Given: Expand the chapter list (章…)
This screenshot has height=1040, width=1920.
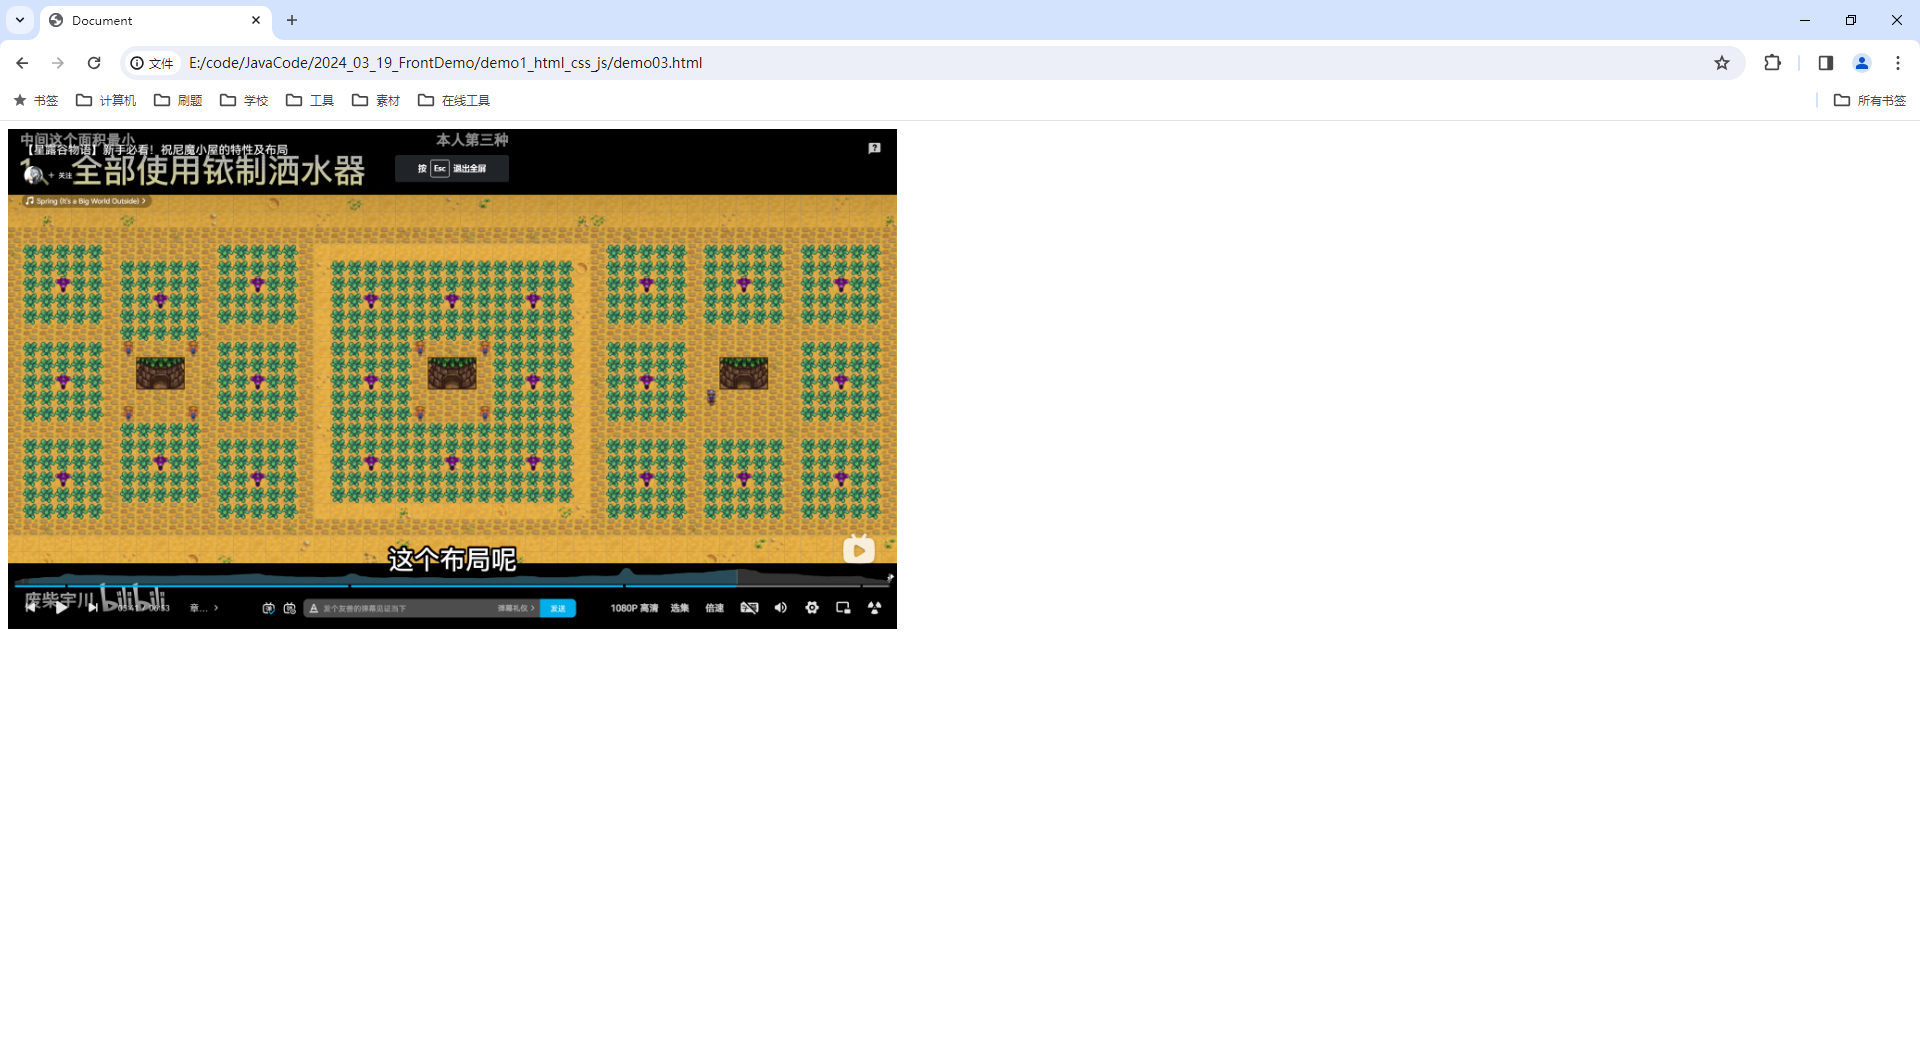Looking at the screenshot, I should 204,608.
